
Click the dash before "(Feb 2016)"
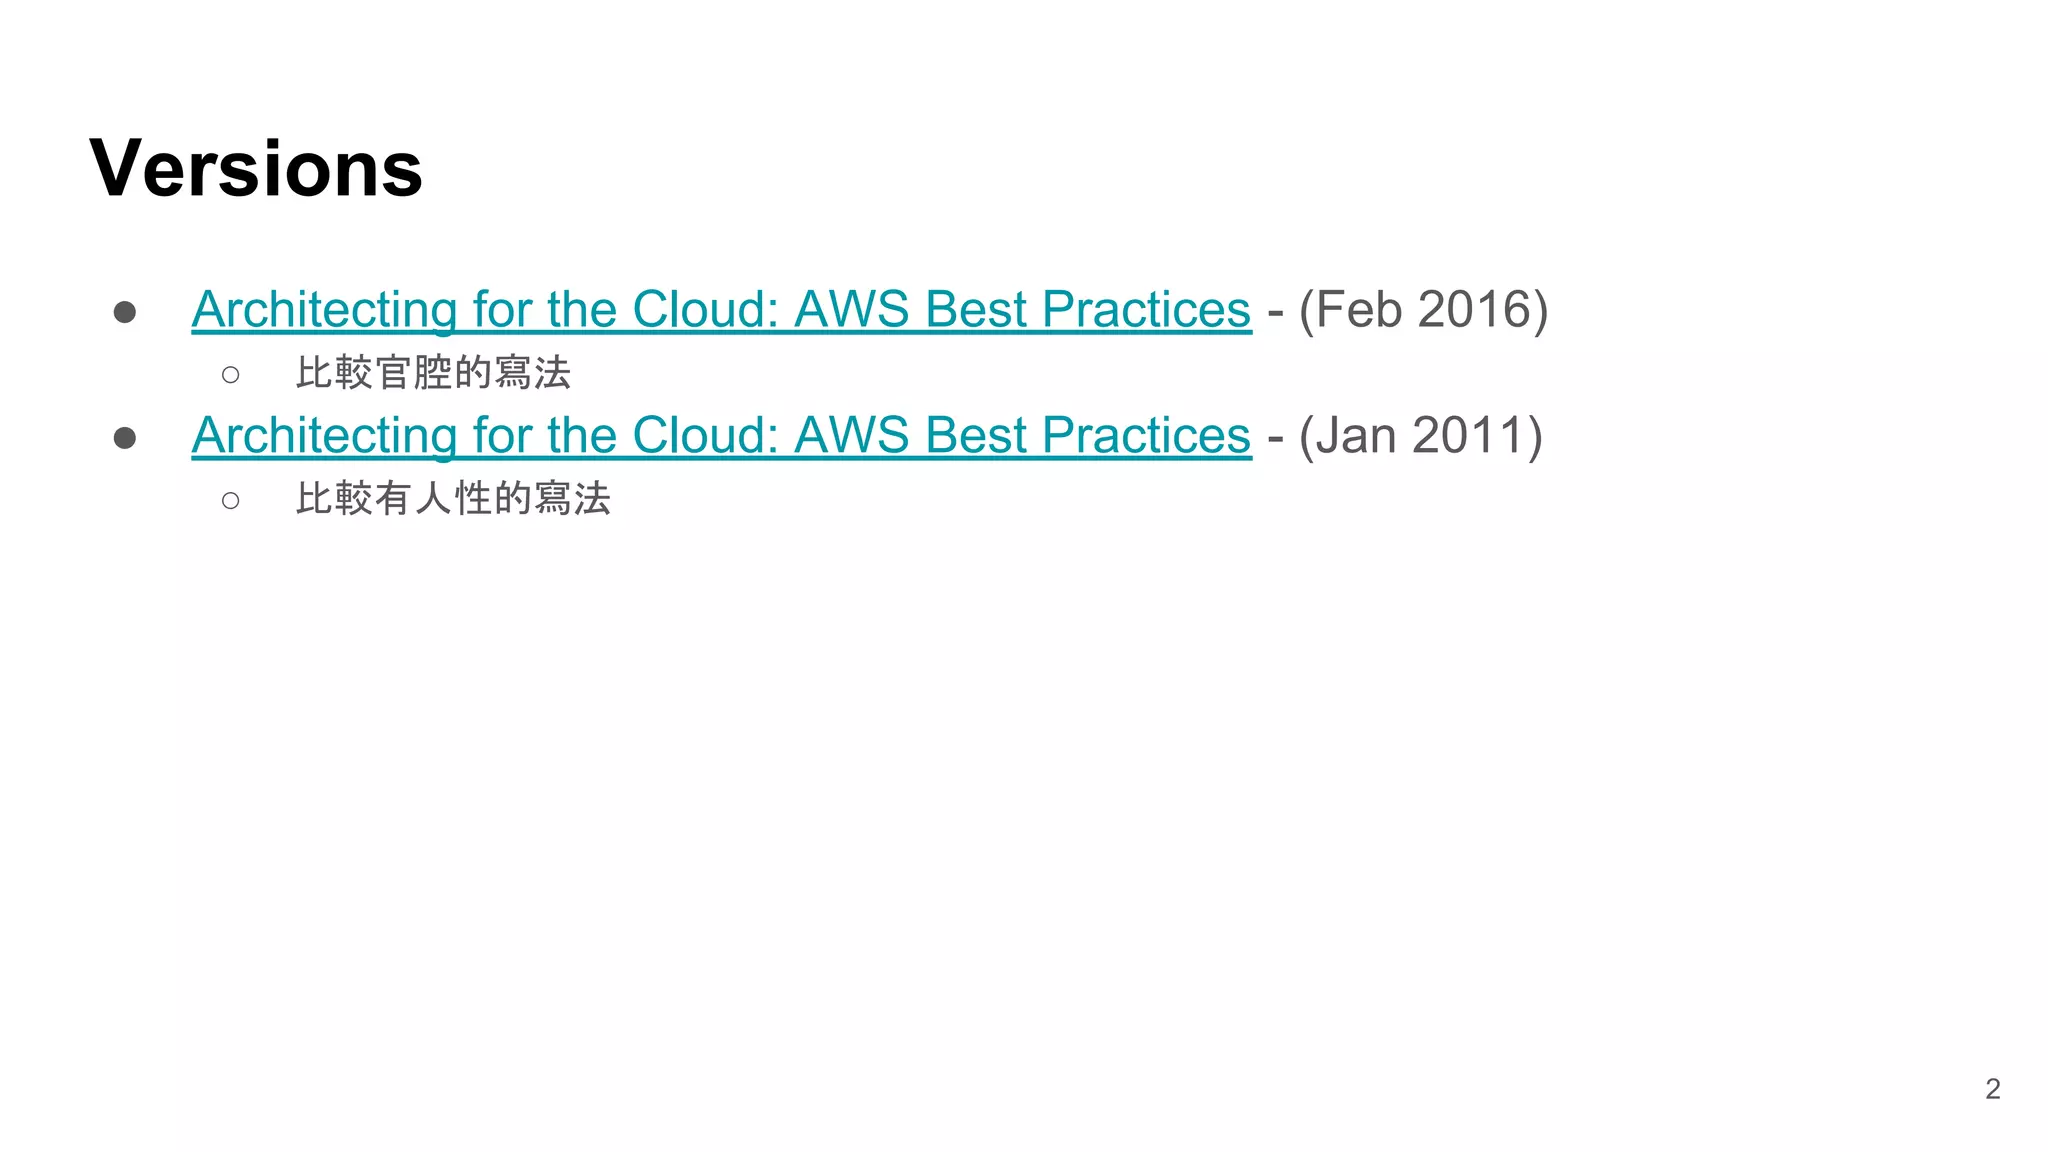(x=1275, y=311)
